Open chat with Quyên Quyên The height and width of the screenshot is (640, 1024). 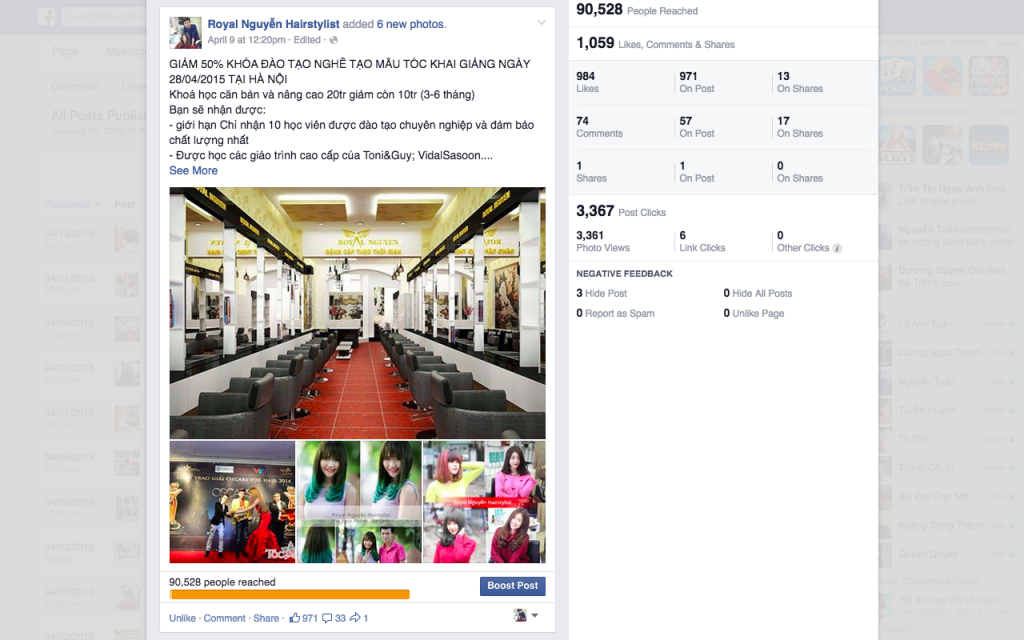948,554
